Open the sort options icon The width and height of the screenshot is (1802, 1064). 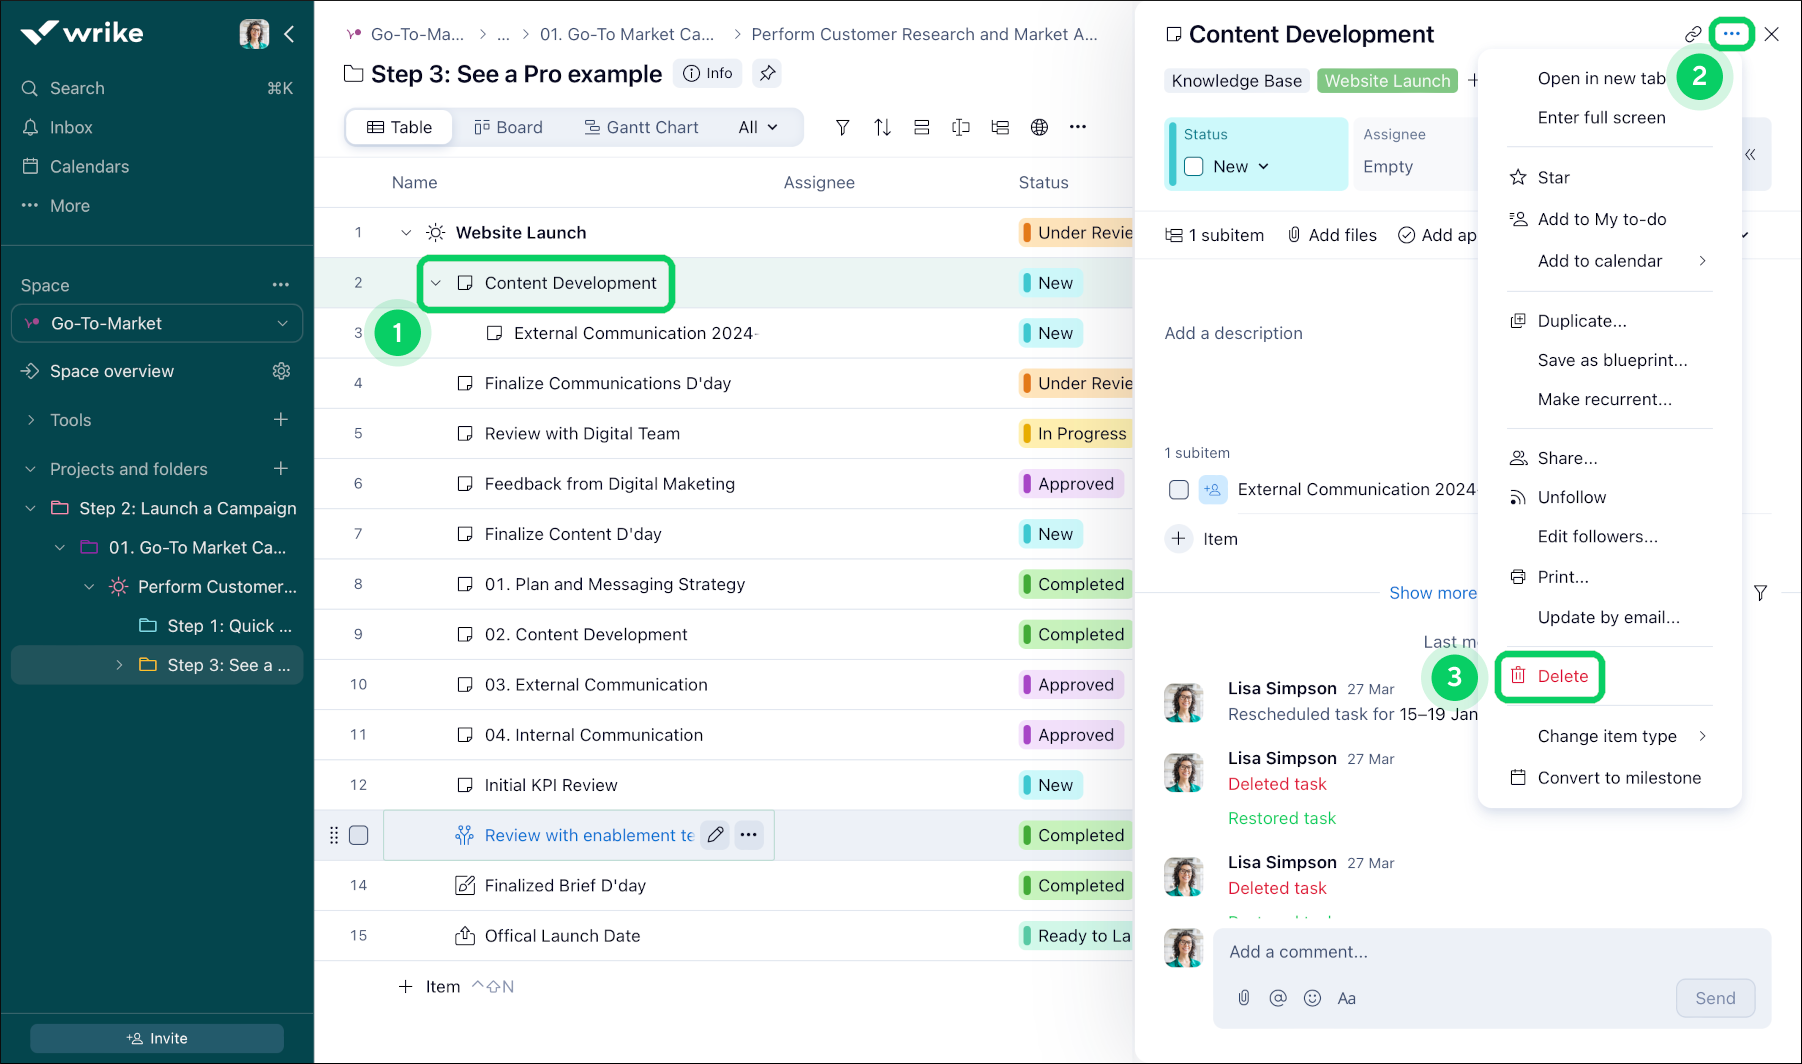coord(882,127)
